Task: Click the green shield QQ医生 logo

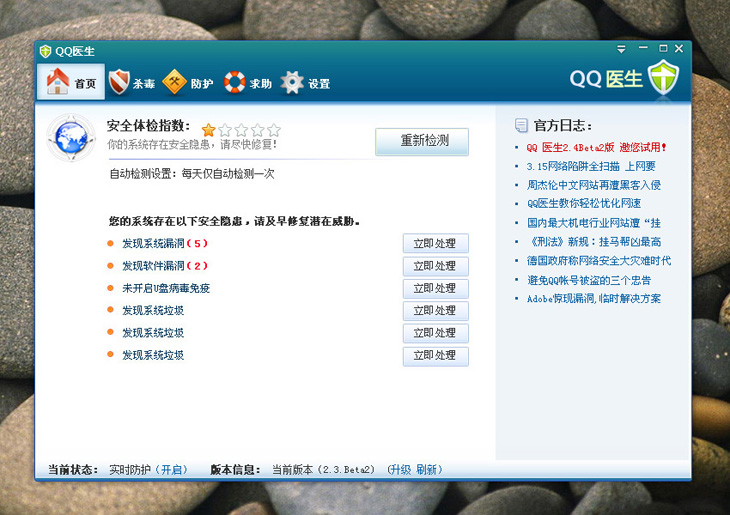Action: pos(664,77)
